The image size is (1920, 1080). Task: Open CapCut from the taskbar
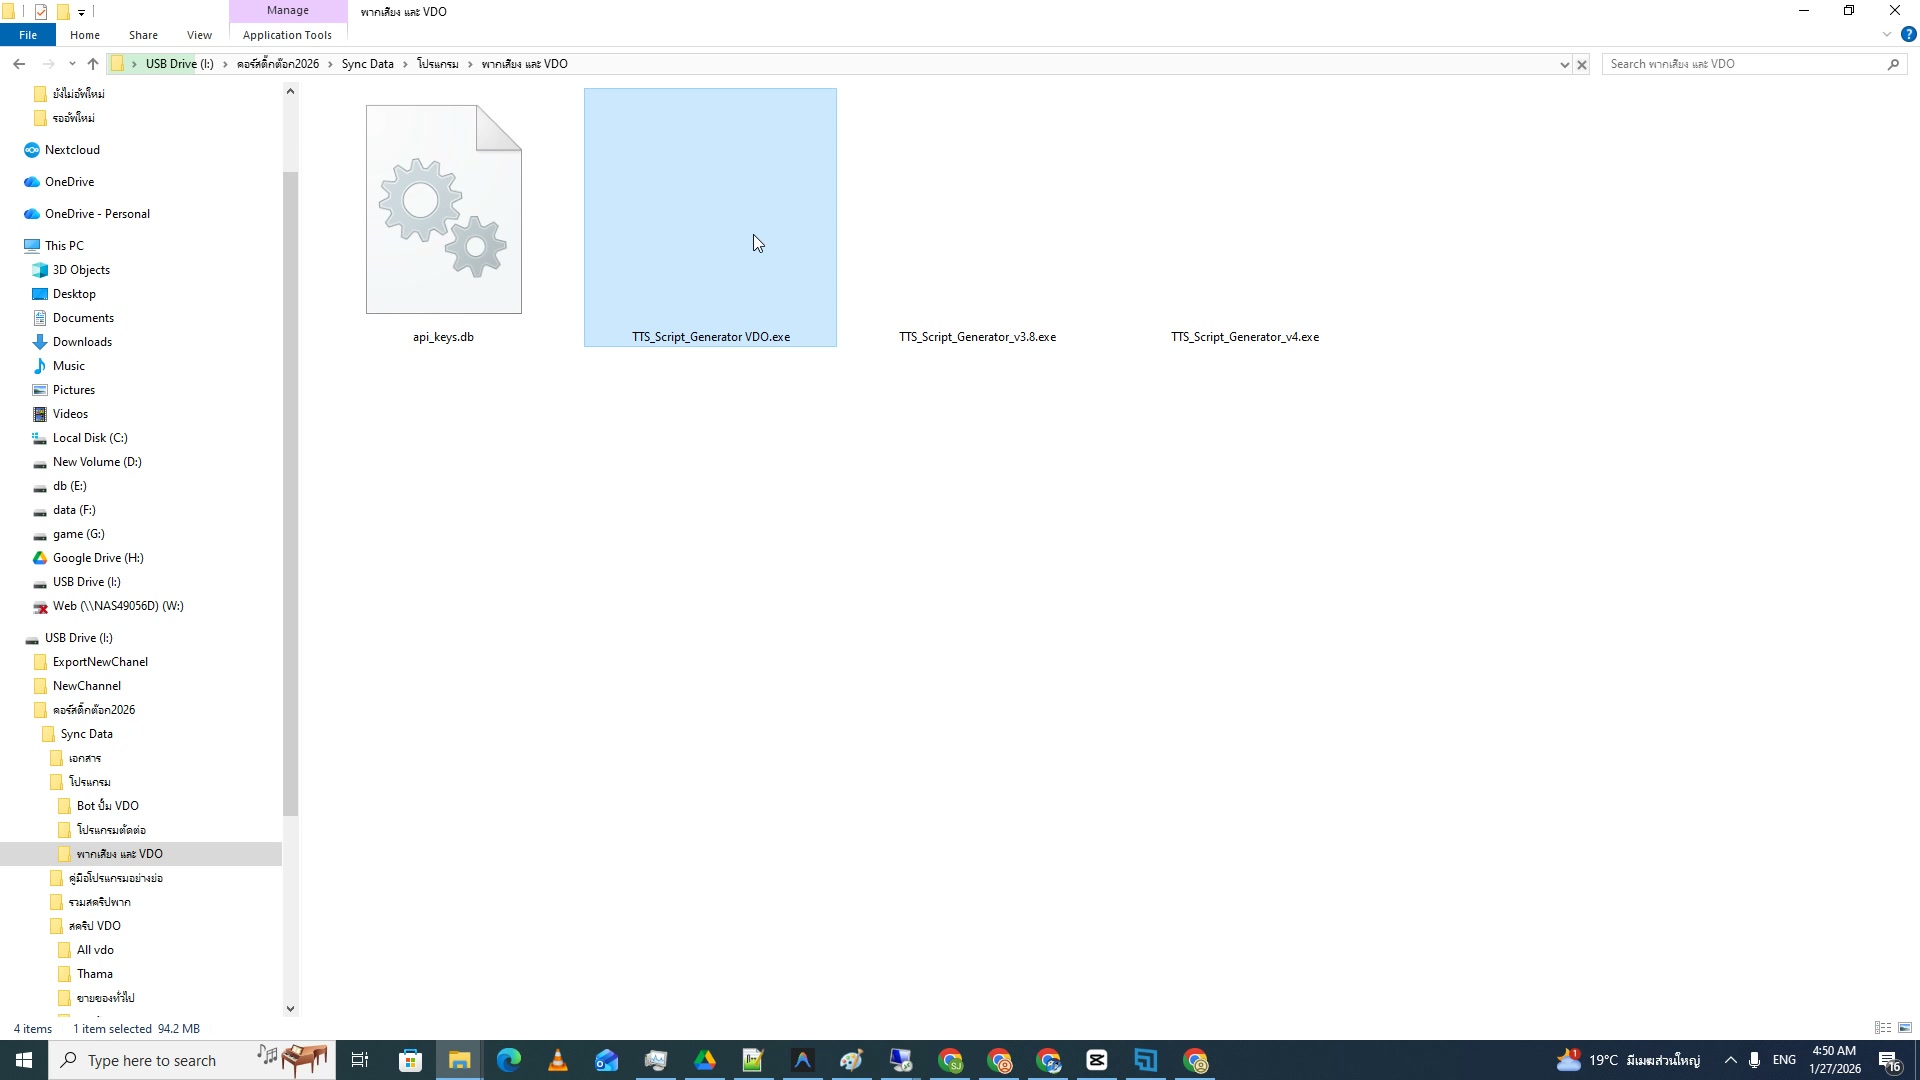click(x=1097, y=1060)
